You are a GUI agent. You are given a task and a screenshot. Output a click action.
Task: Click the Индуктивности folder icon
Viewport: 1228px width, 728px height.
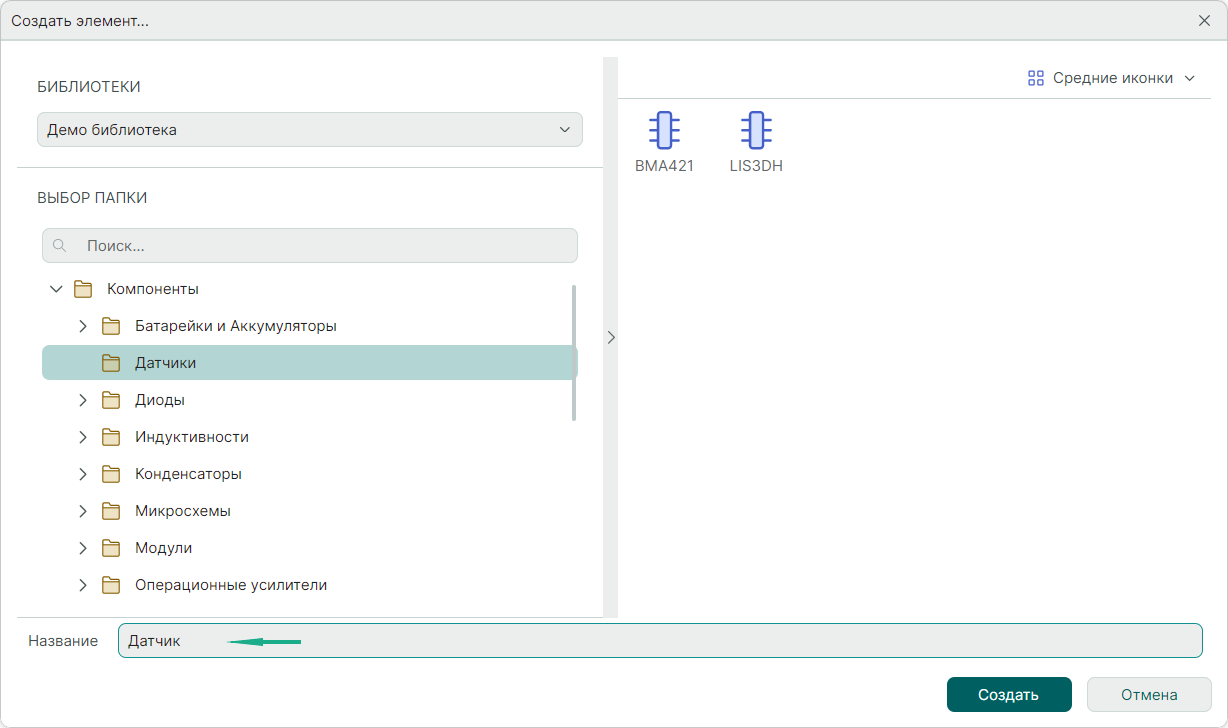[x=111, y=437]
